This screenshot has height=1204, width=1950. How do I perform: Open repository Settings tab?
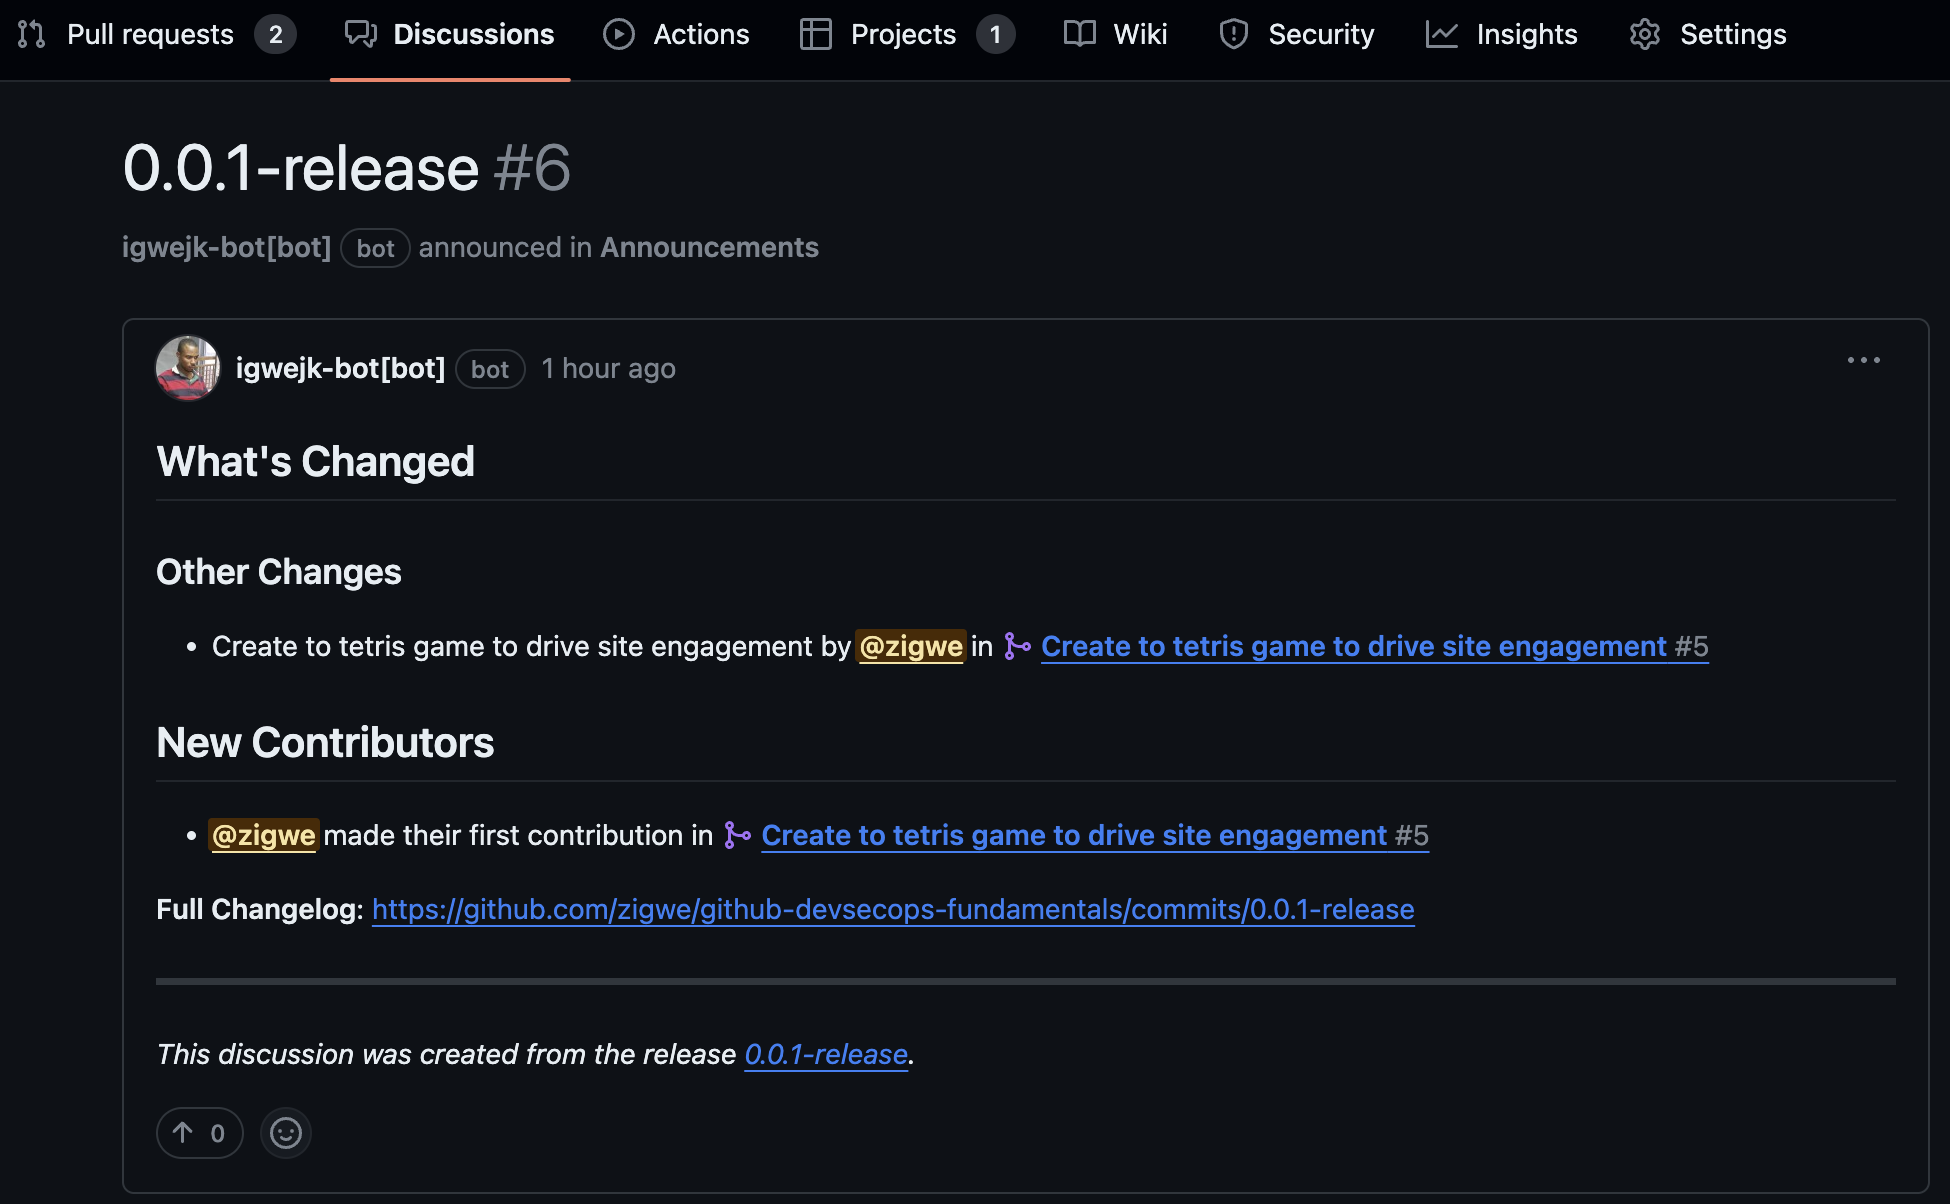coord(1708,34)
